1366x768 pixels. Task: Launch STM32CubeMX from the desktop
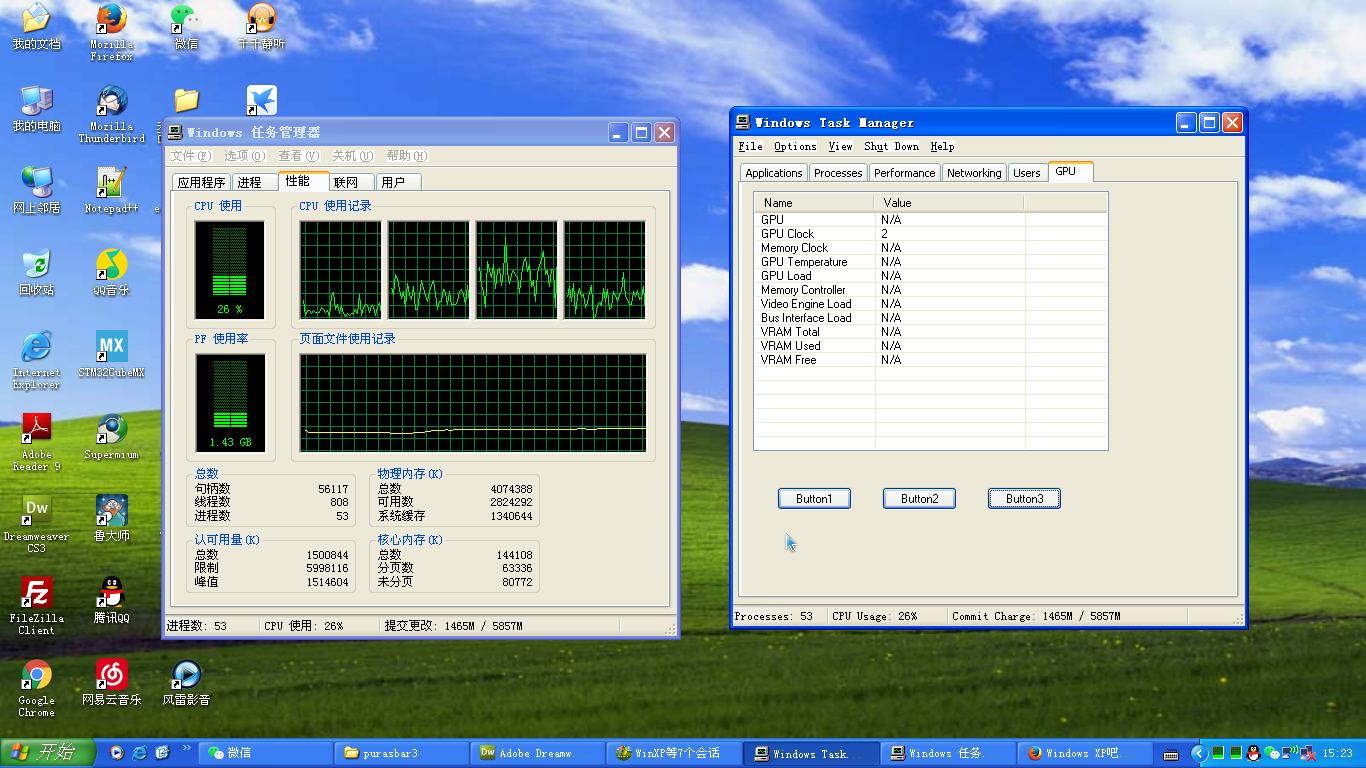click(111, 347)
